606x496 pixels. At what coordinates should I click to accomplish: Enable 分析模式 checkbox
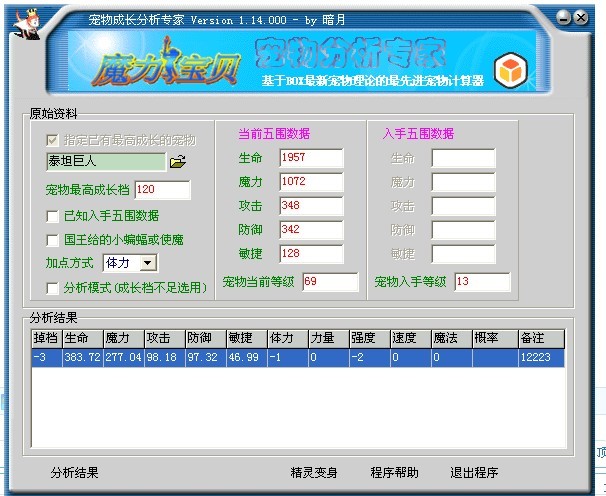point(53,288)
